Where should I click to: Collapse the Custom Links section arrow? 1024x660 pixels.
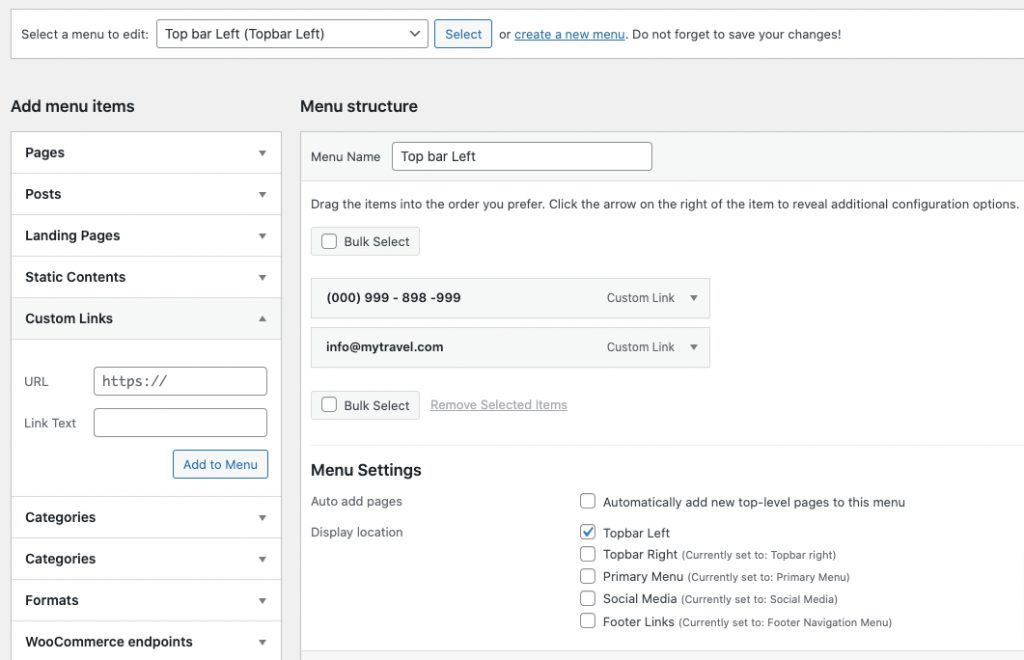262,319
